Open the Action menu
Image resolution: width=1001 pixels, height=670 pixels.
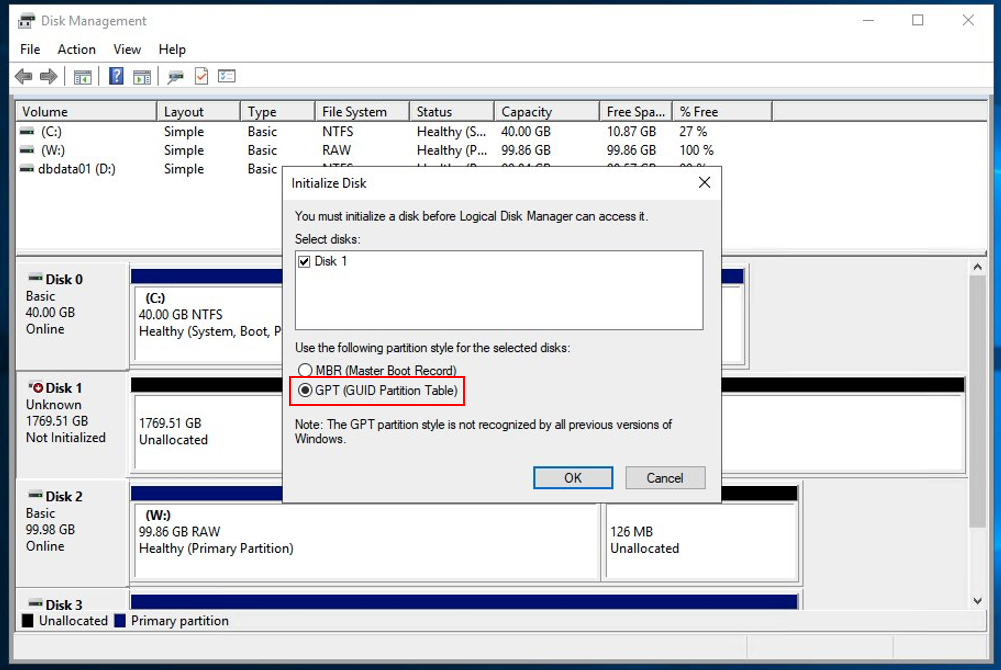tap(77, 50)
